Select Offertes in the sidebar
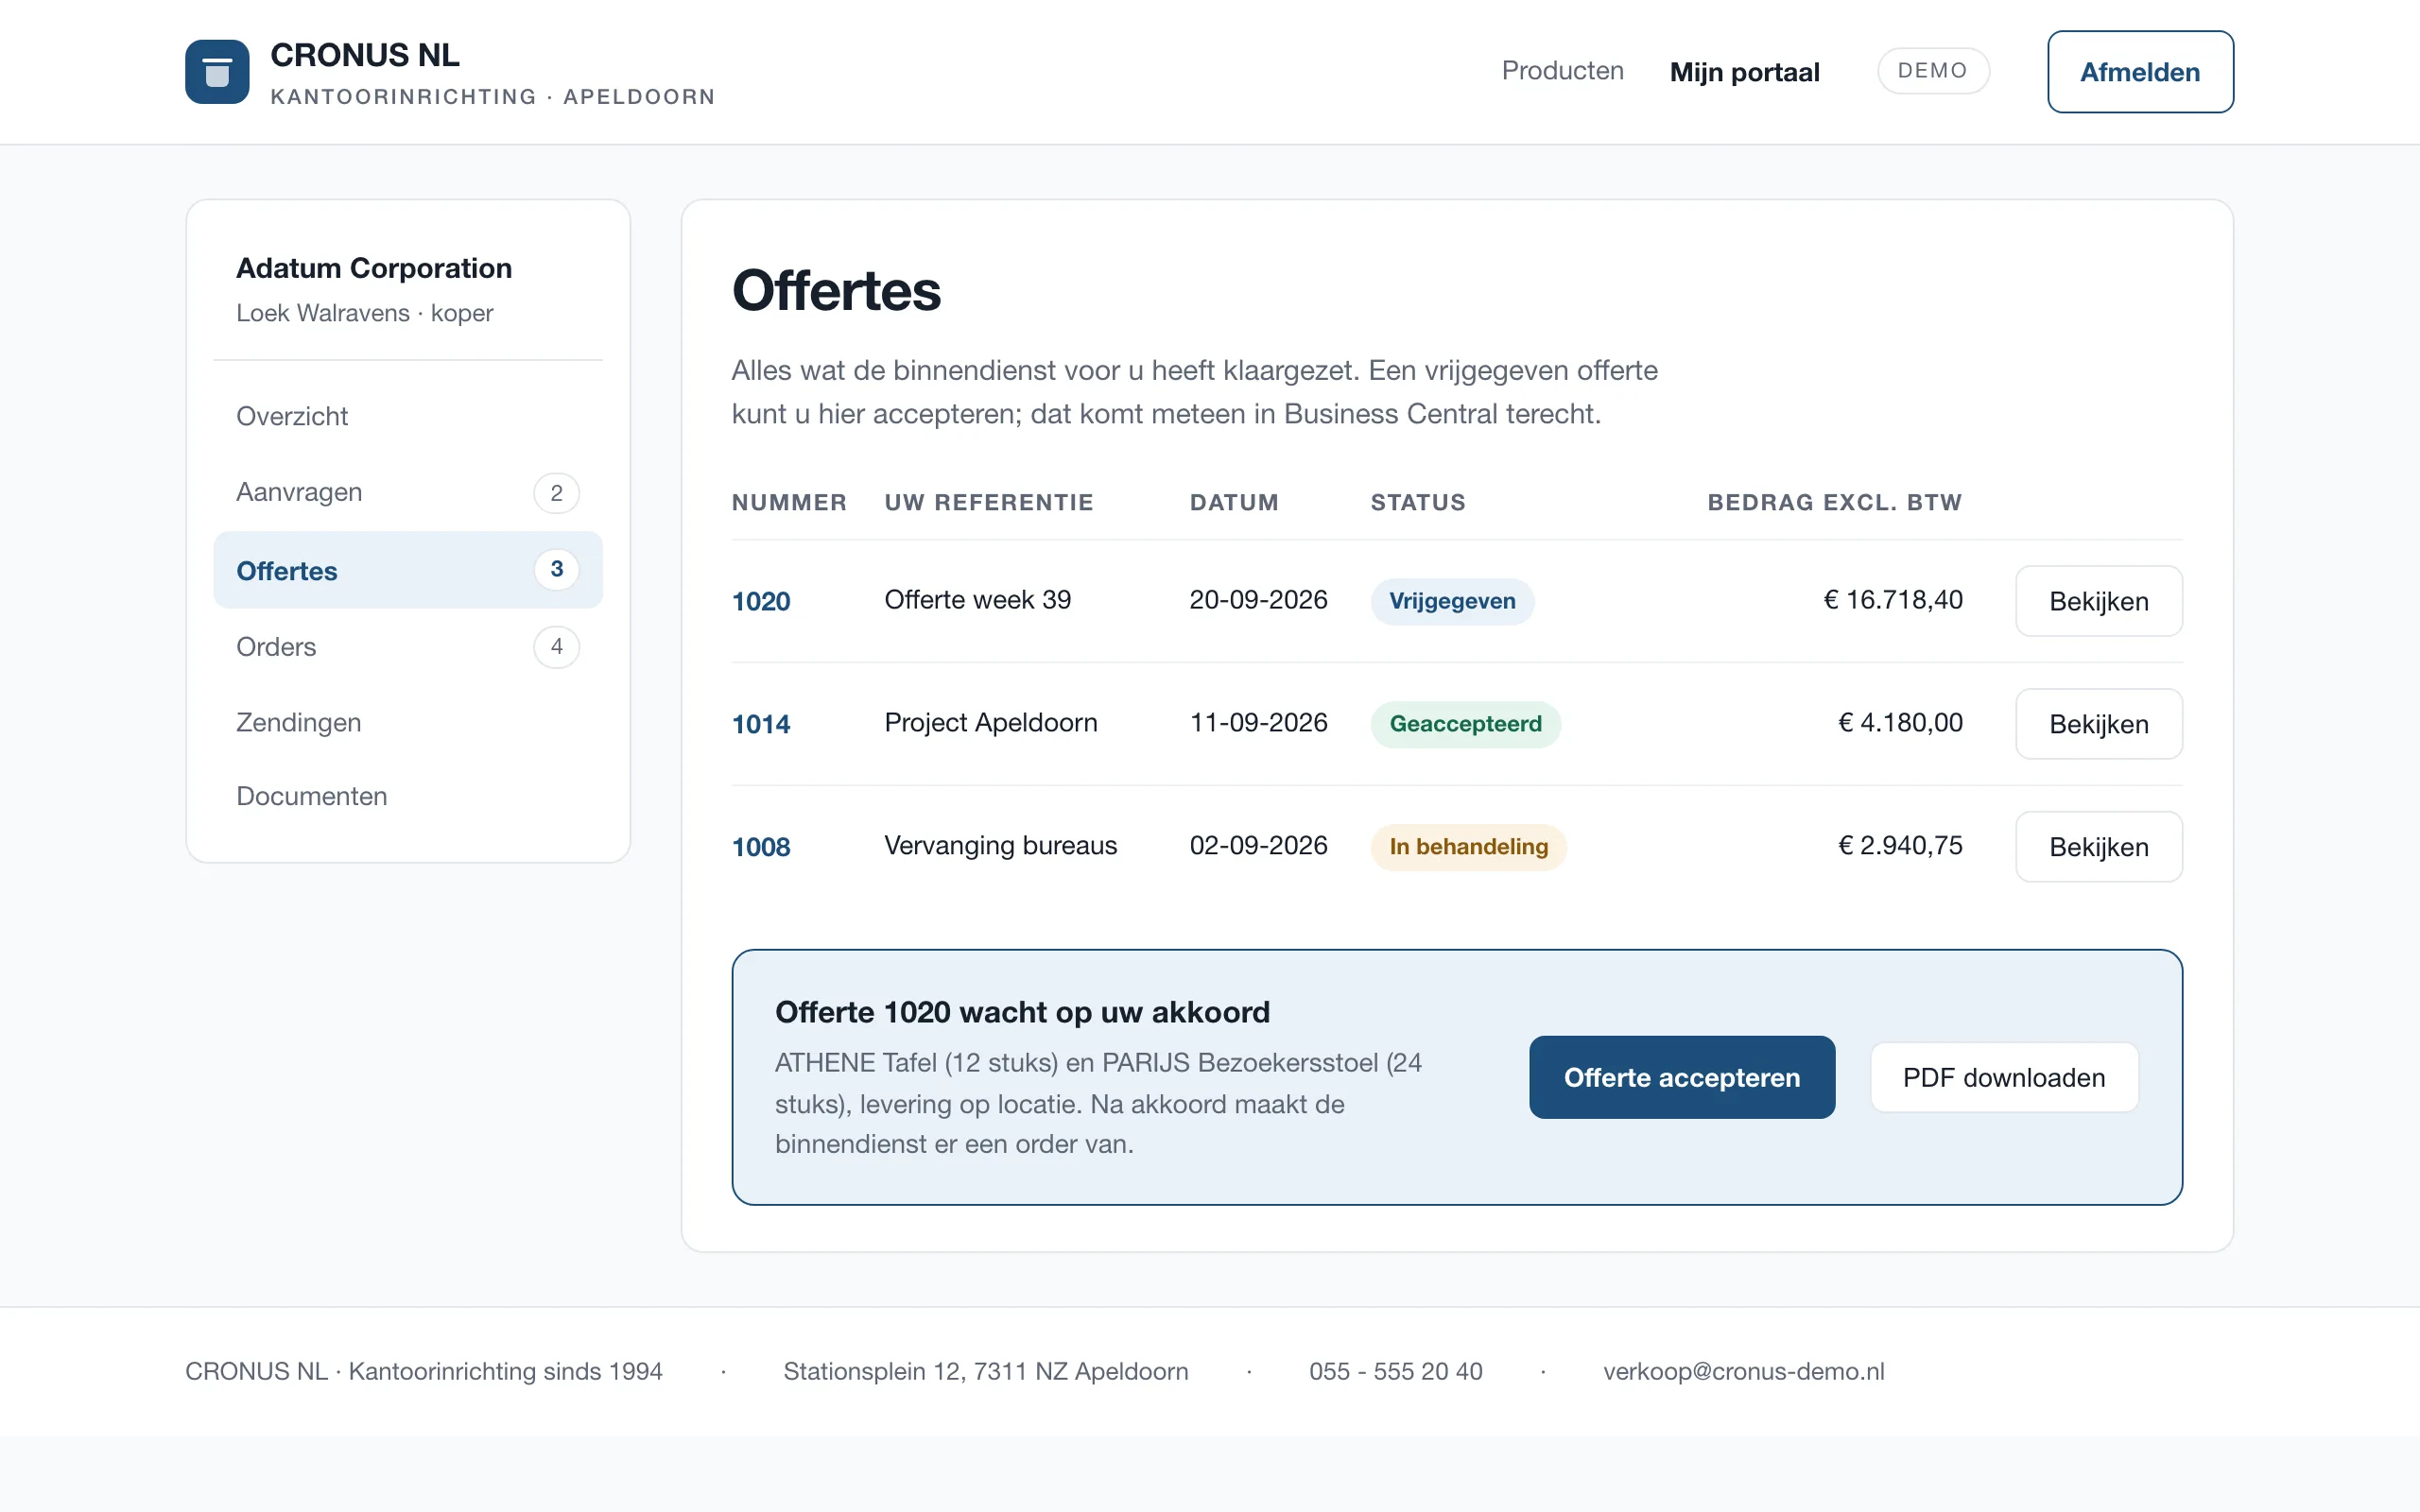Screen dimensions: 2420x1512 click(408, 570)
